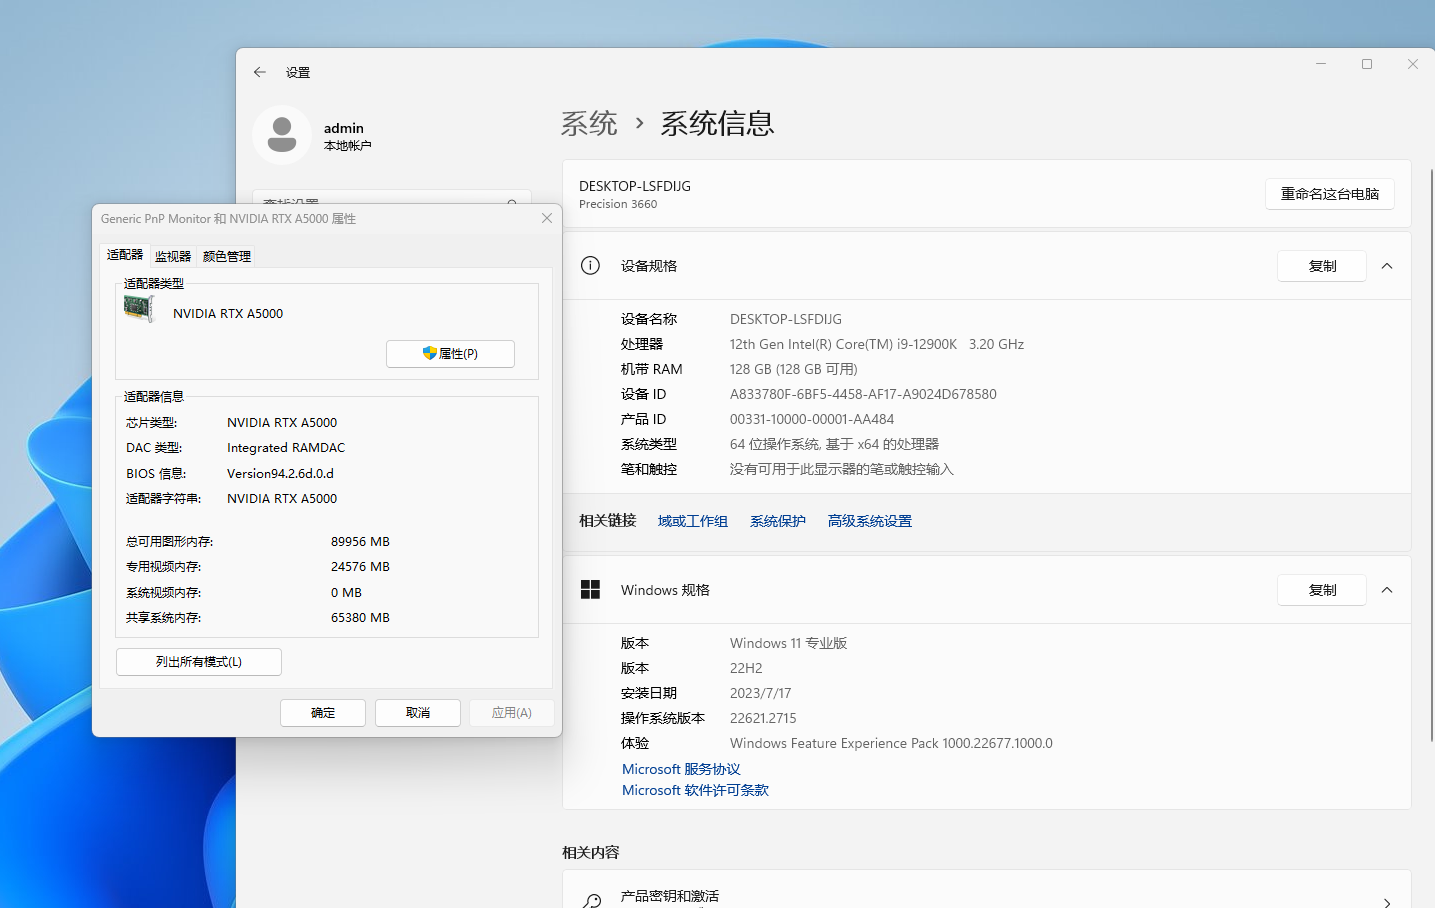Click 取消 to cancel the dialog
This screenshot has width=1435, height=908.
click(418, 713)
